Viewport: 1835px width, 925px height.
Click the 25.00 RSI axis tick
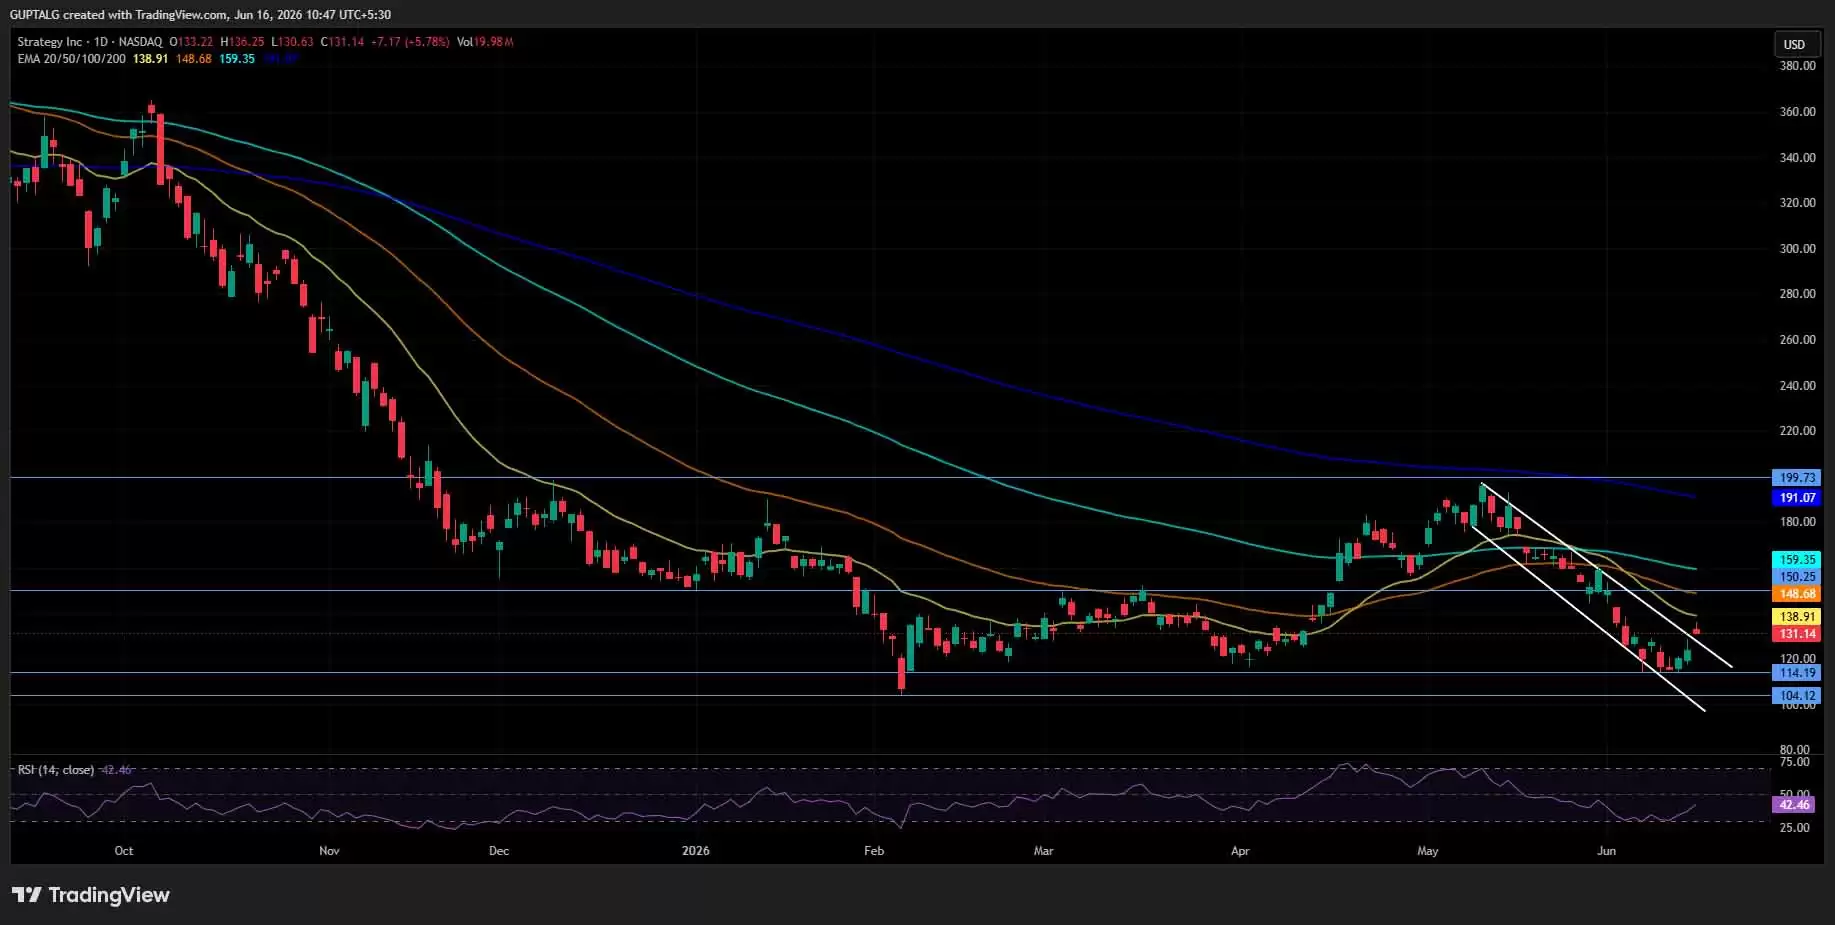pos(1795,828)
